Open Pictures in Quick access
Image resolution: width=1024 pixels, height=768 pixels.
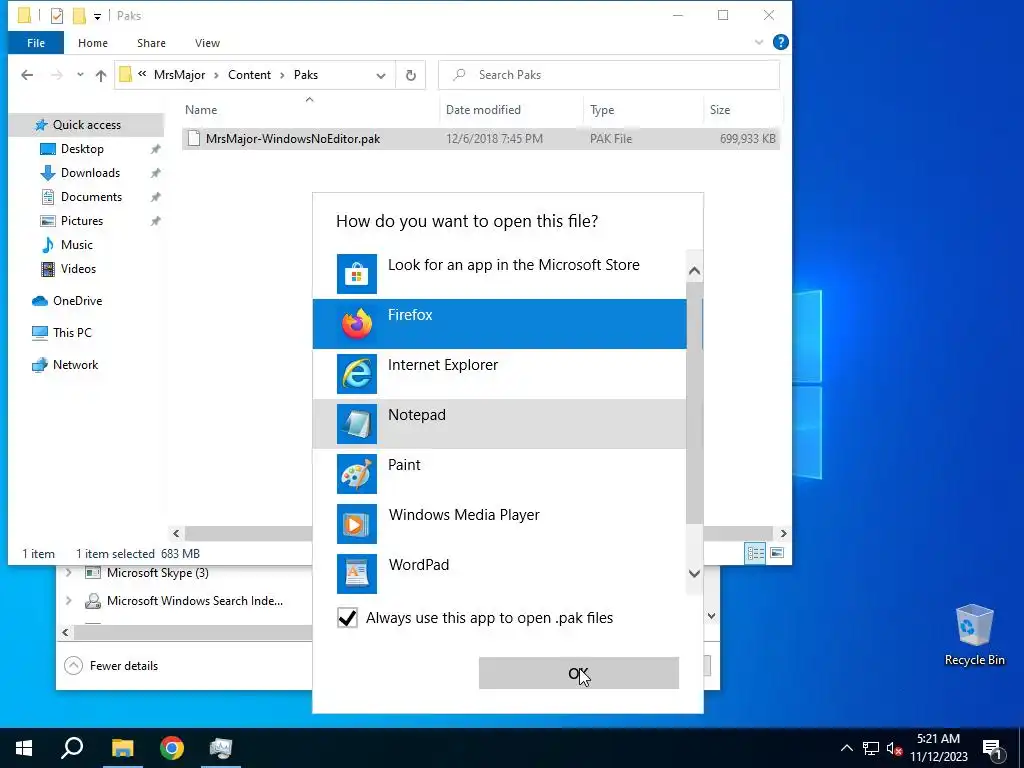pyautogui.click(x=82, y=221)
